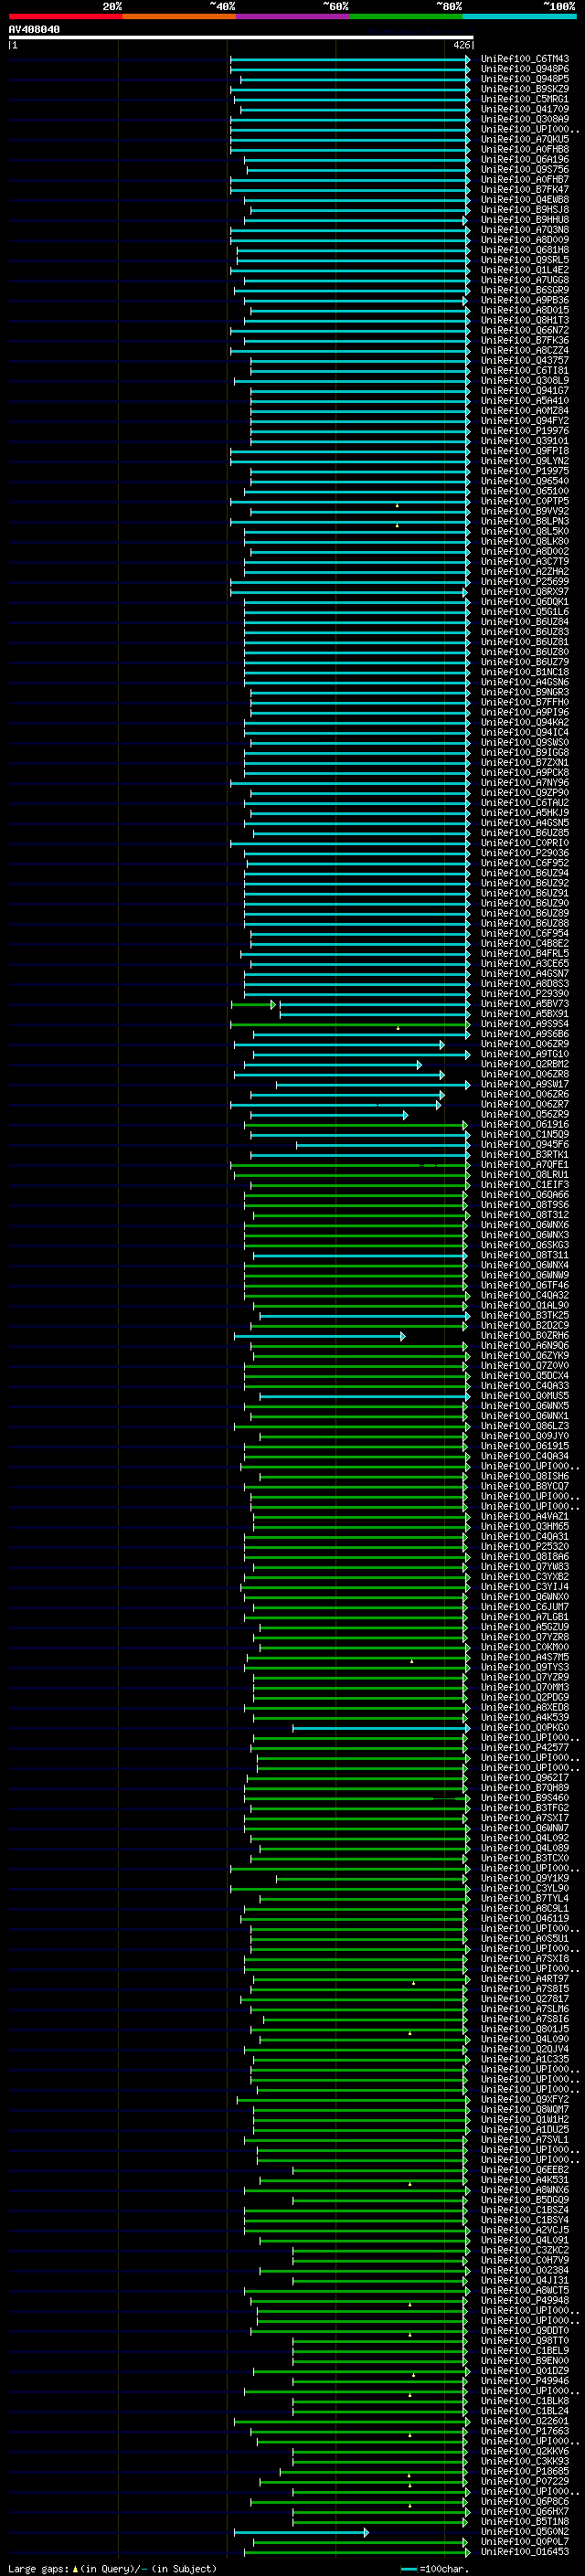Click the white query sequence bar
The height and width of the screenshot is (2576, 585).
pos(241,38)
